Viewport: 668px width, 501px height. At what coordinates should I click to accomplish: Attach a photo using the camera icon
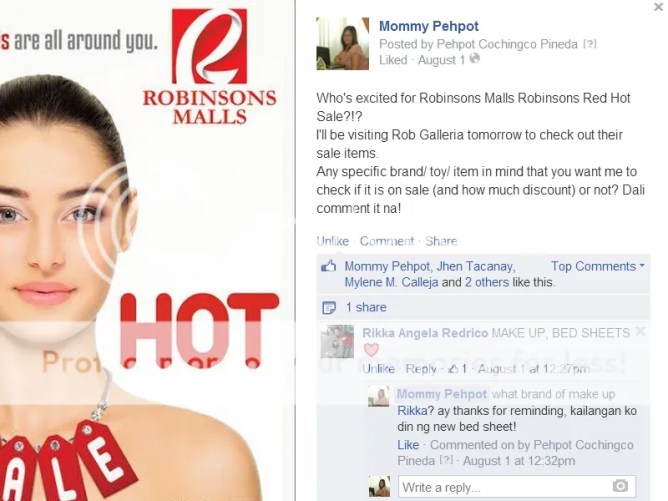coord(620,485)
